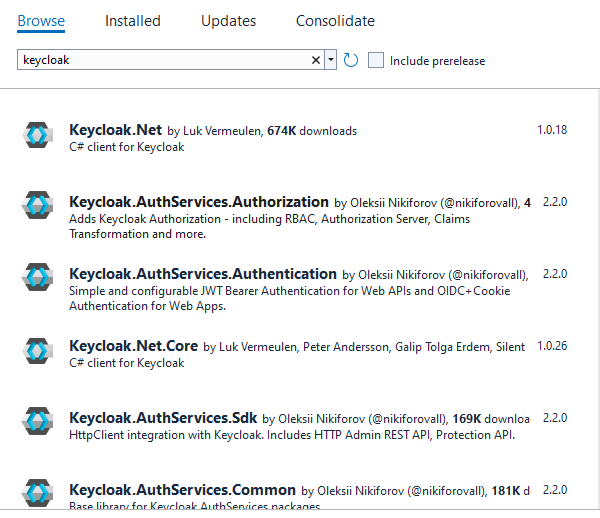Viewport: 600px width, 518px height.
Task: Open Keycloak.AuthServices.Authorization package title
Action: pos(199,202)
